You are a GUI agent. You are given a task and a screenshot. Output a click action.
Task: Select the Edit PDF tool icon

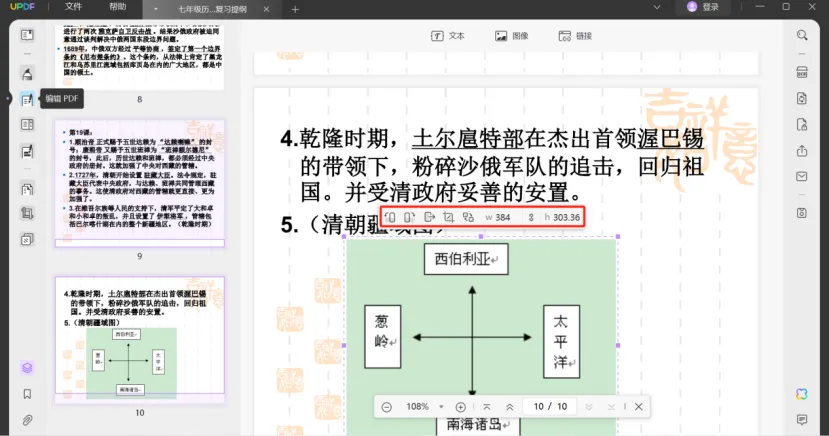click(x=27, y=99)
